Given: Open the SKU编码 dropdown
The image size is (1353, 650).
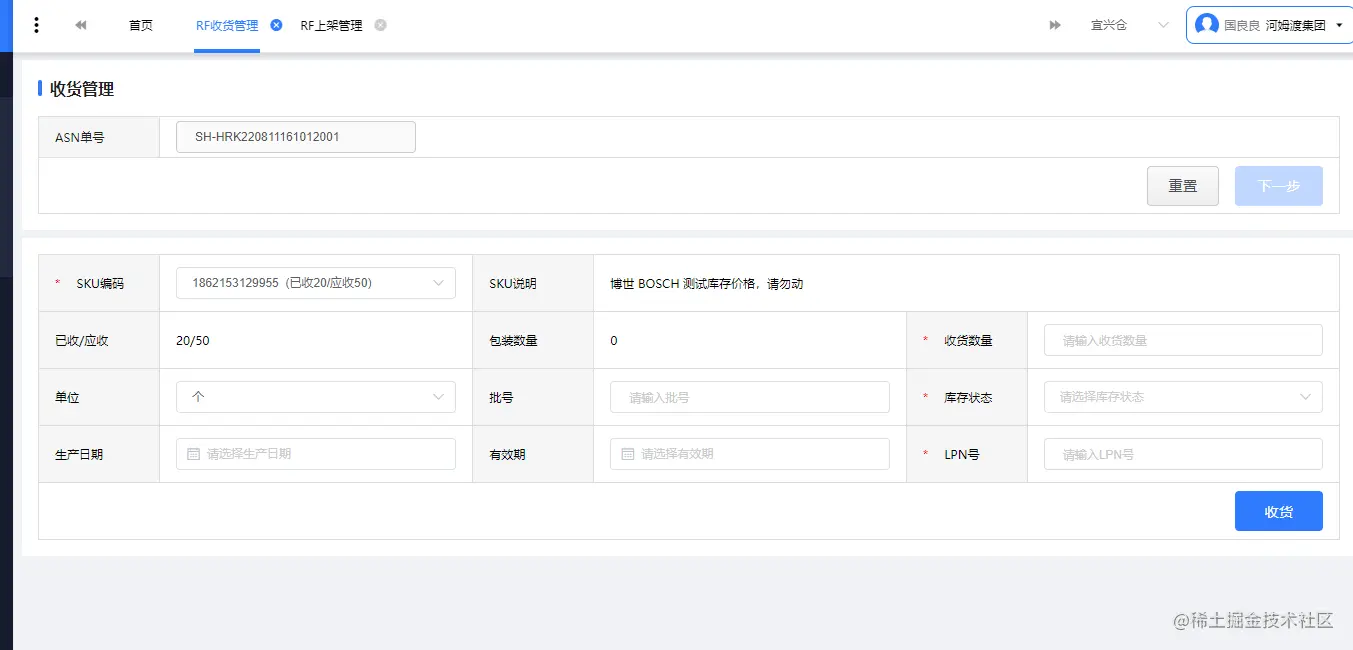Looking at the screenshot, I should coord(316,283).
